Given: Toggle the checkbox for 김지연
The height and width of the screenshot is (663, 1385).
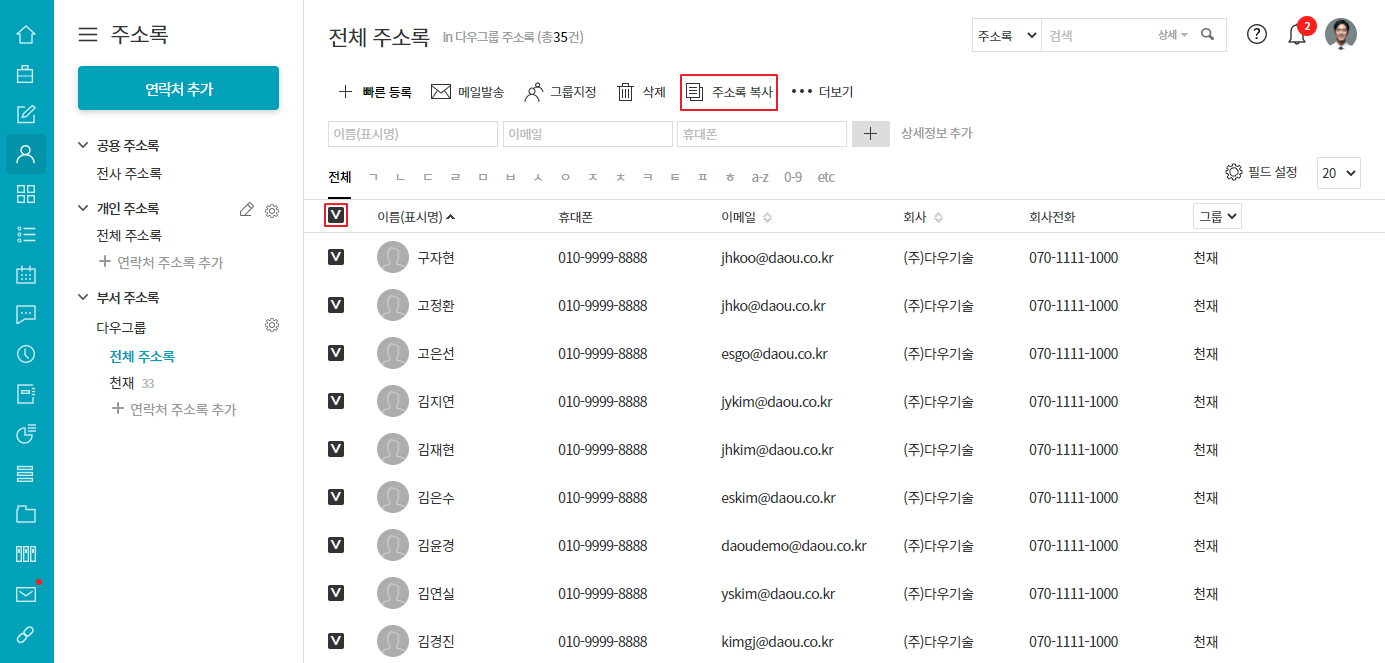Looking at the screenshot, I should 336,401.
